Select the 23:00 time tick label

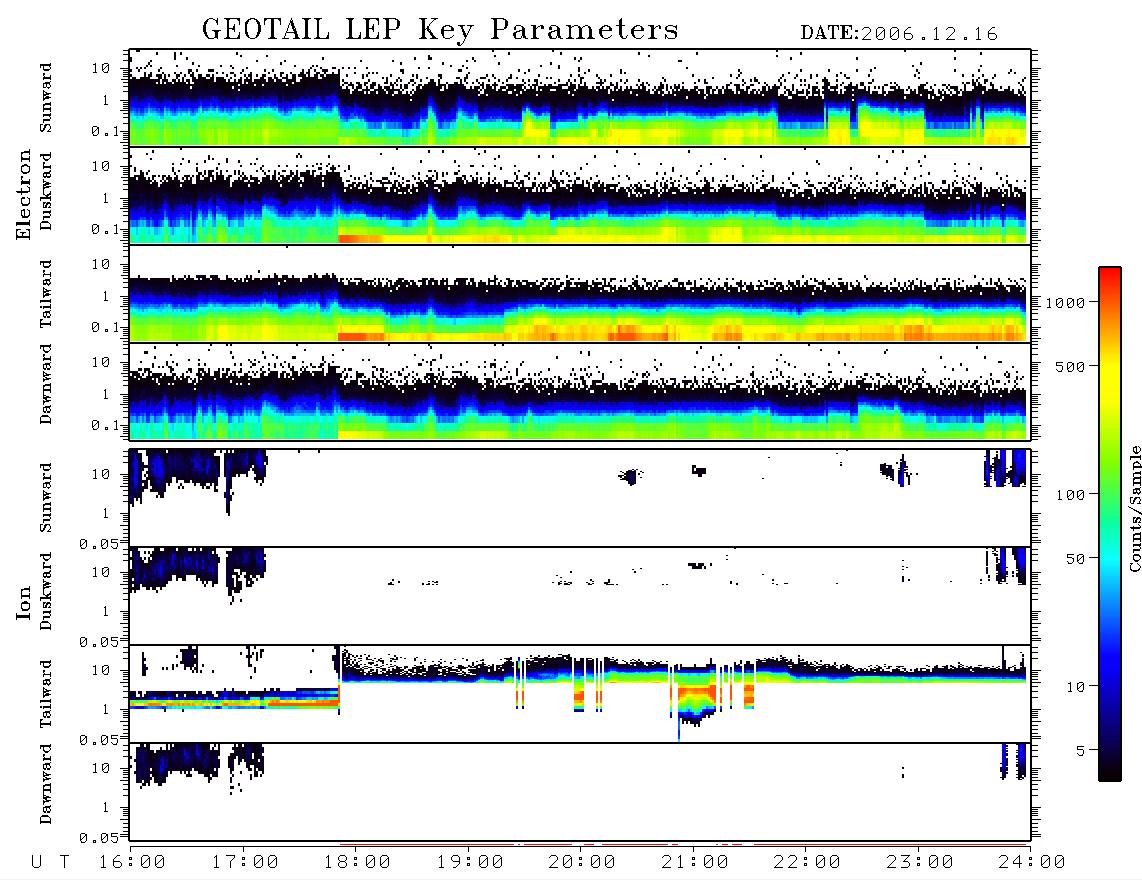[920, 863]
